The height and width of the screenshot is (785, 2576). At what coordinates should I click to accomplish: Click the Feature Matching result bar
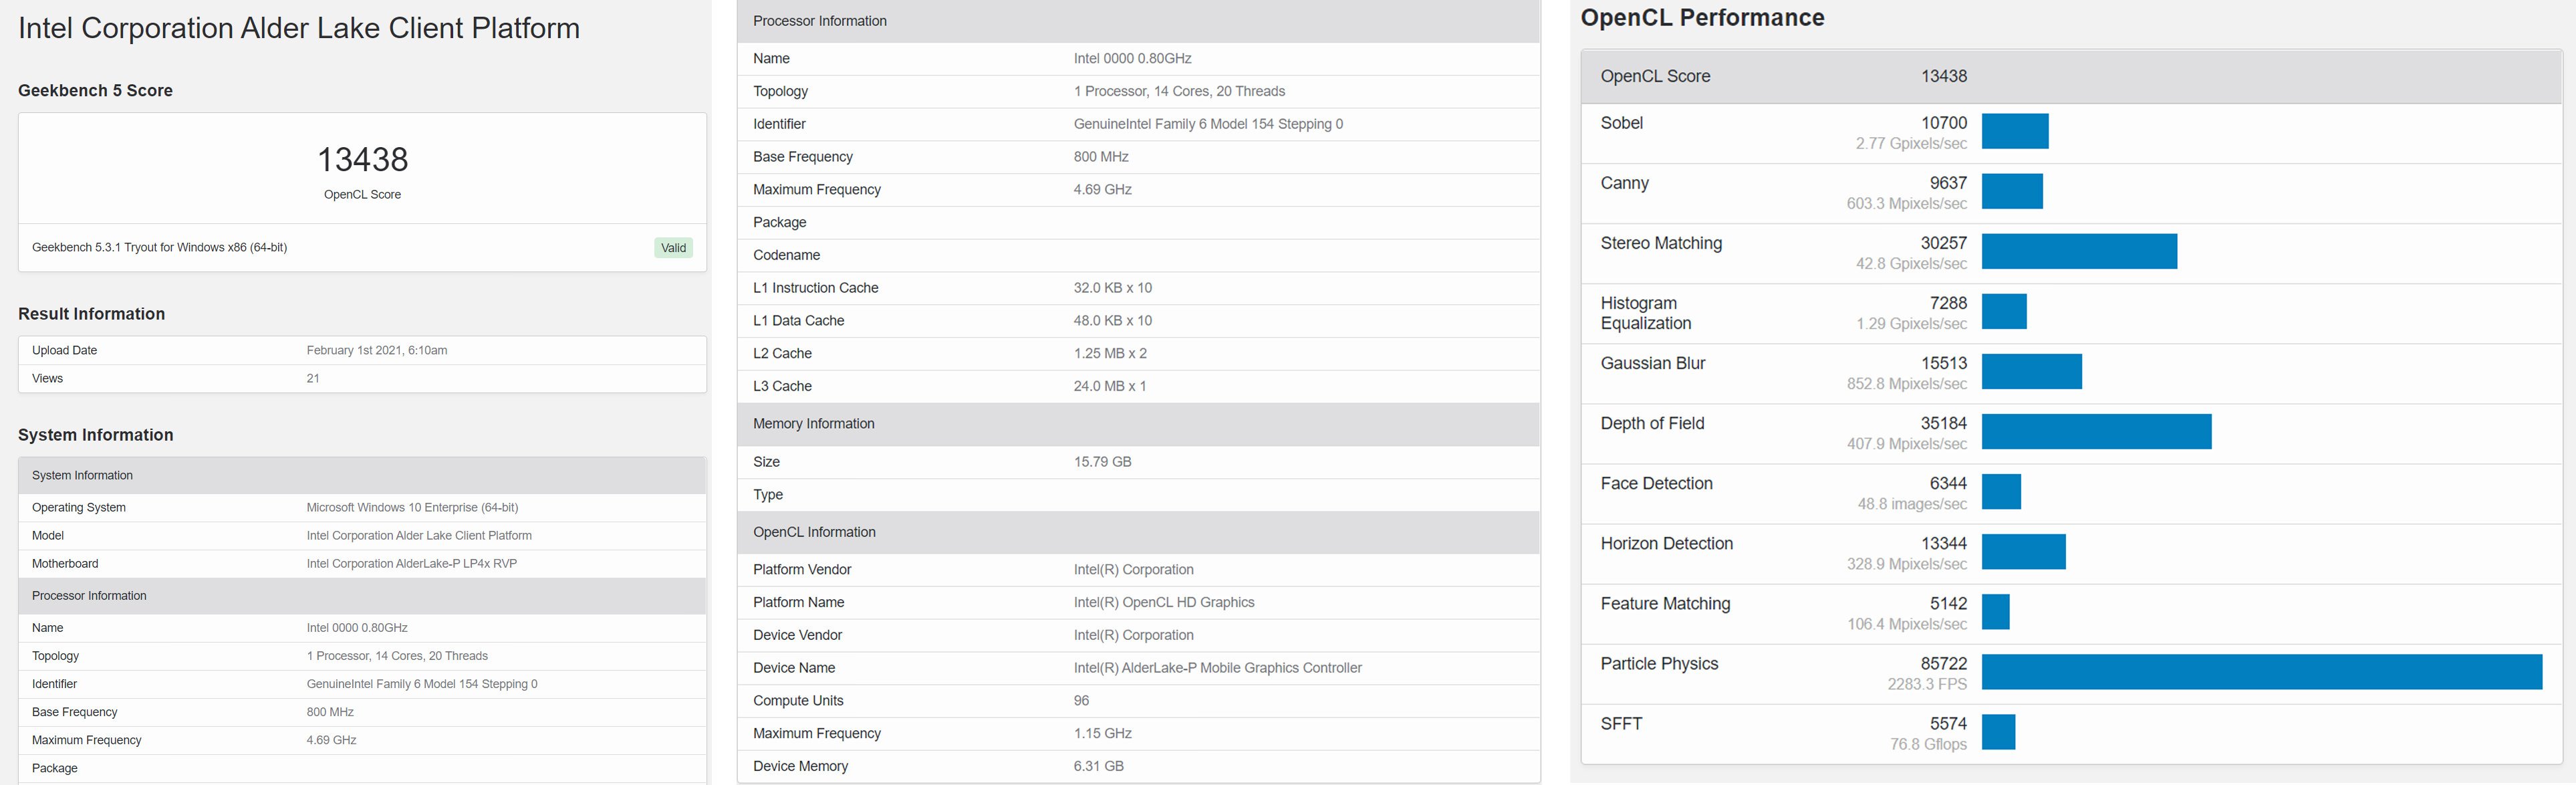pyautogui.click(x=1996, y=611)
